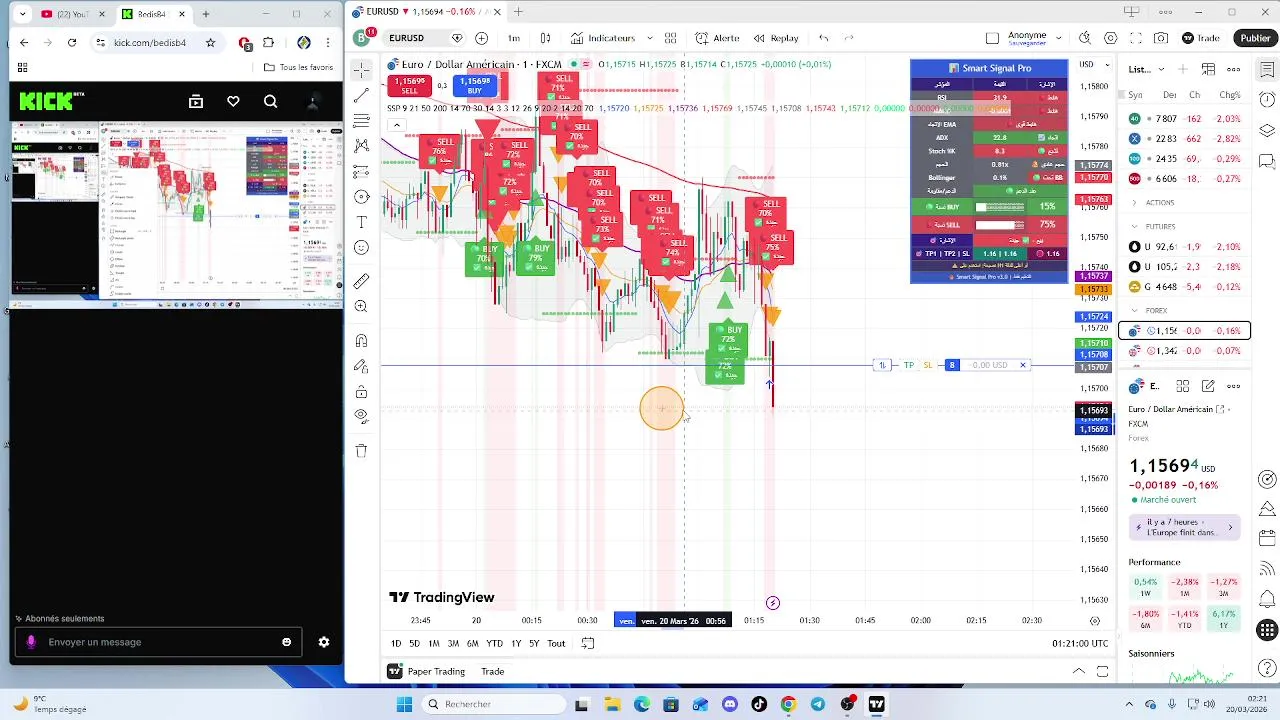Viewport: 1280px width, 720px height.
Task: Click the Kick heart following icon
Action: point(233,101)
